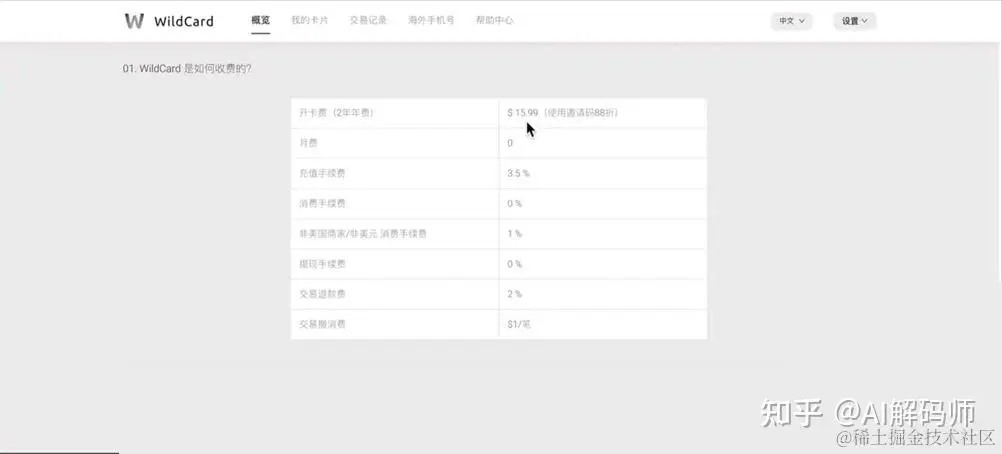This screenshot has width=1002, height=454.
Task: Click the 提现手续费 label cell
Action: [395, 264]
